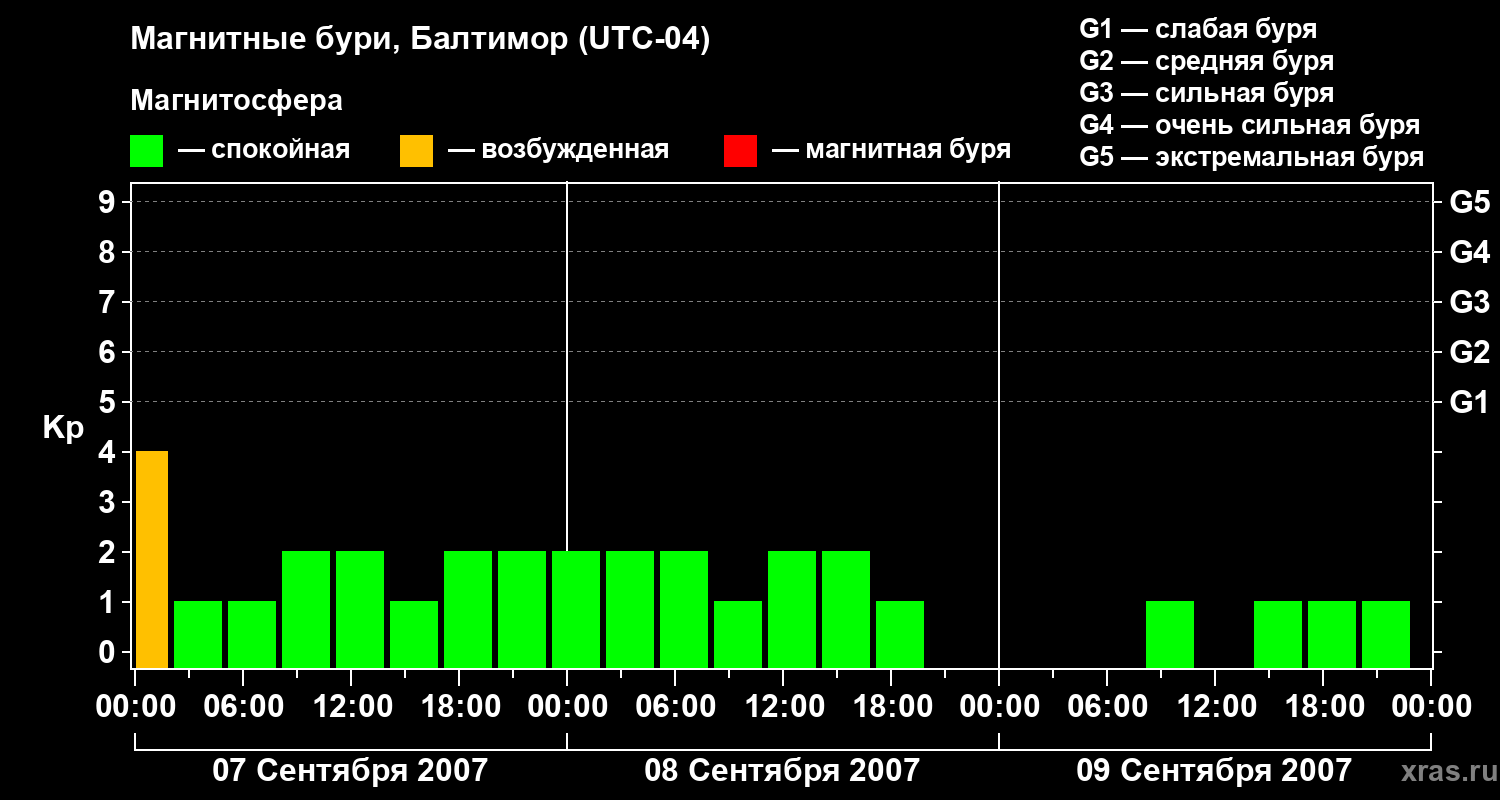Click the '08 Сентября 2007' date label
The image size is (1500, 800).
(782, 770)
